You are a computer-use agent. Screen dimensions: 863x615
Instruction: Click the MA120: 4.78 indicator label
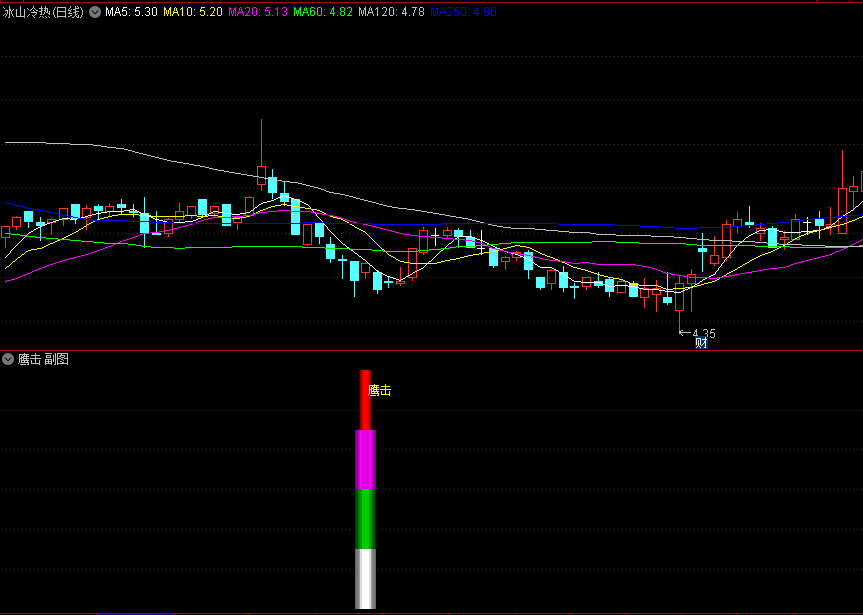[391, 12]
